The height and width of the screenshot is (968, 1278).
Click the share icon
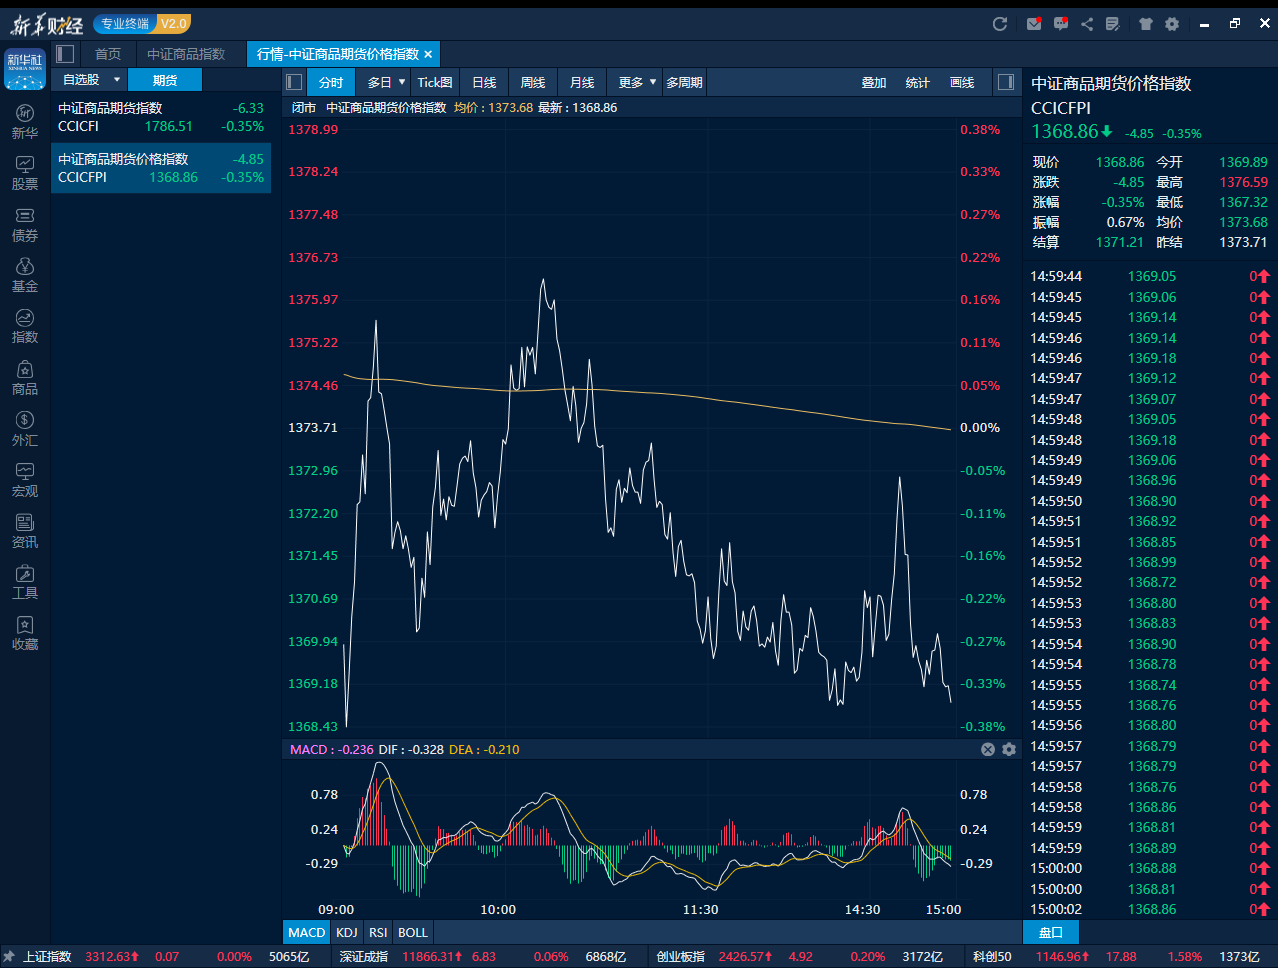[x=1087, y=24]
